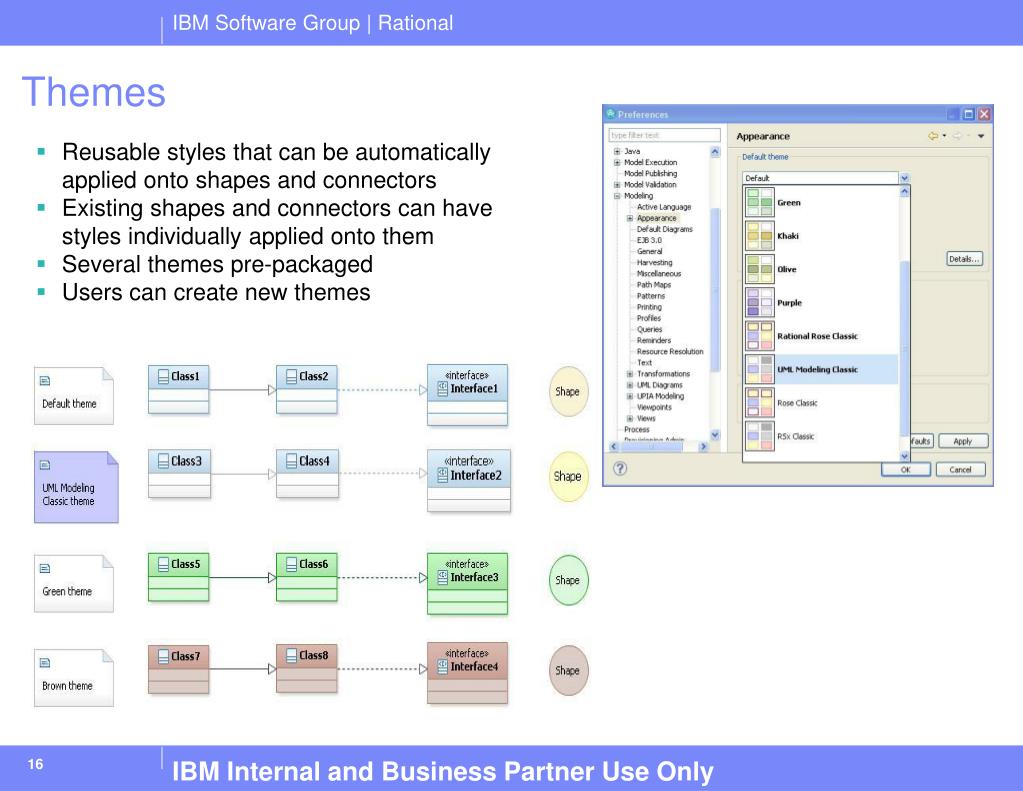Expand the Transformations node

tap(630, 374)
